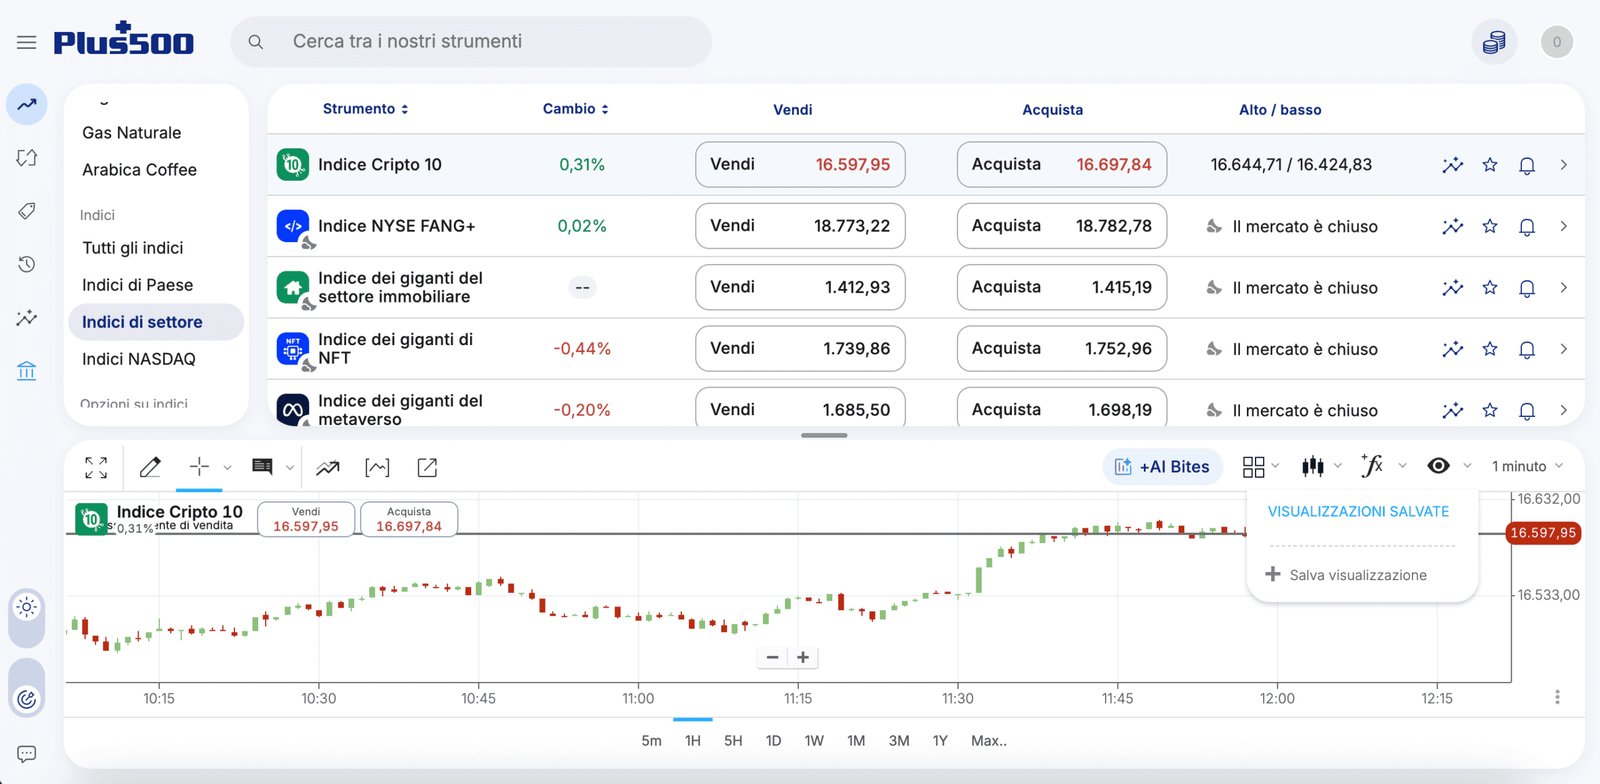The height and width of the screenshot is (784, 1600).
Task: Click Vendi 1.739,86 for the NFT index
Action: [800, 348]
